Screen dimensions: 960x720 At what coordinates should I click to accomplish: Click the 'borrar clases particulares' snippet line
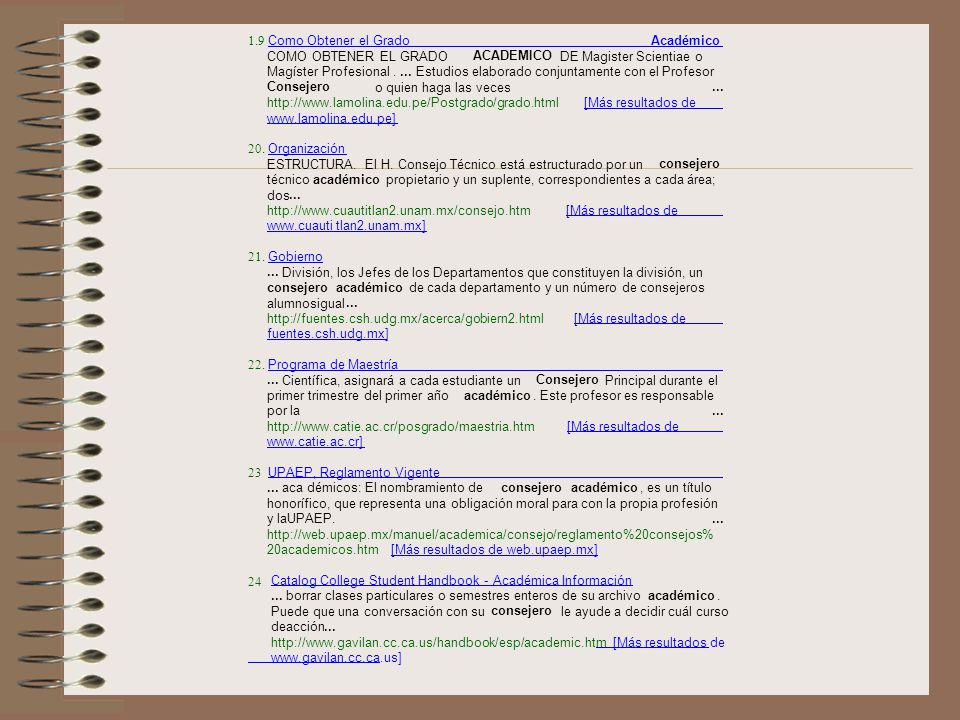click(495, 596)
